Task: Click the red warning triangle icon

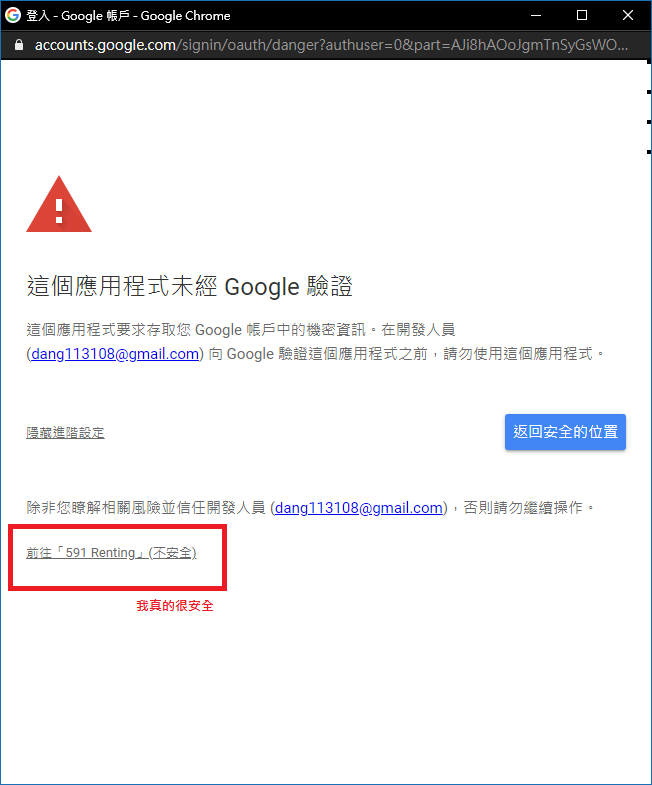Action: coord(59,204)
